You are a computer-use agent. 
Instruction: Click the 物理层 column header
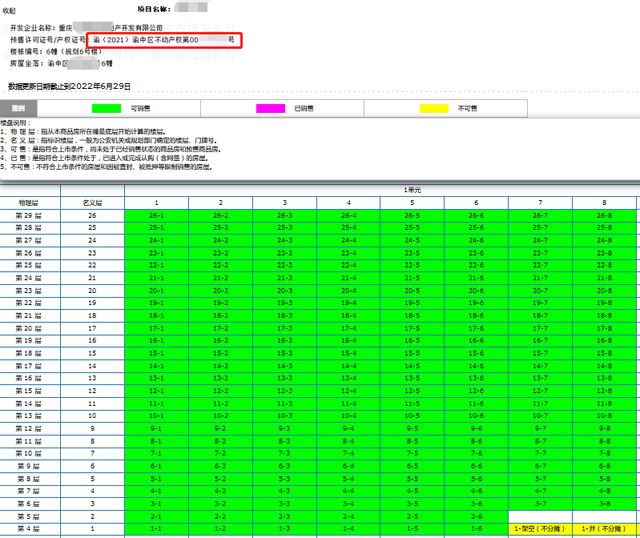29,203
